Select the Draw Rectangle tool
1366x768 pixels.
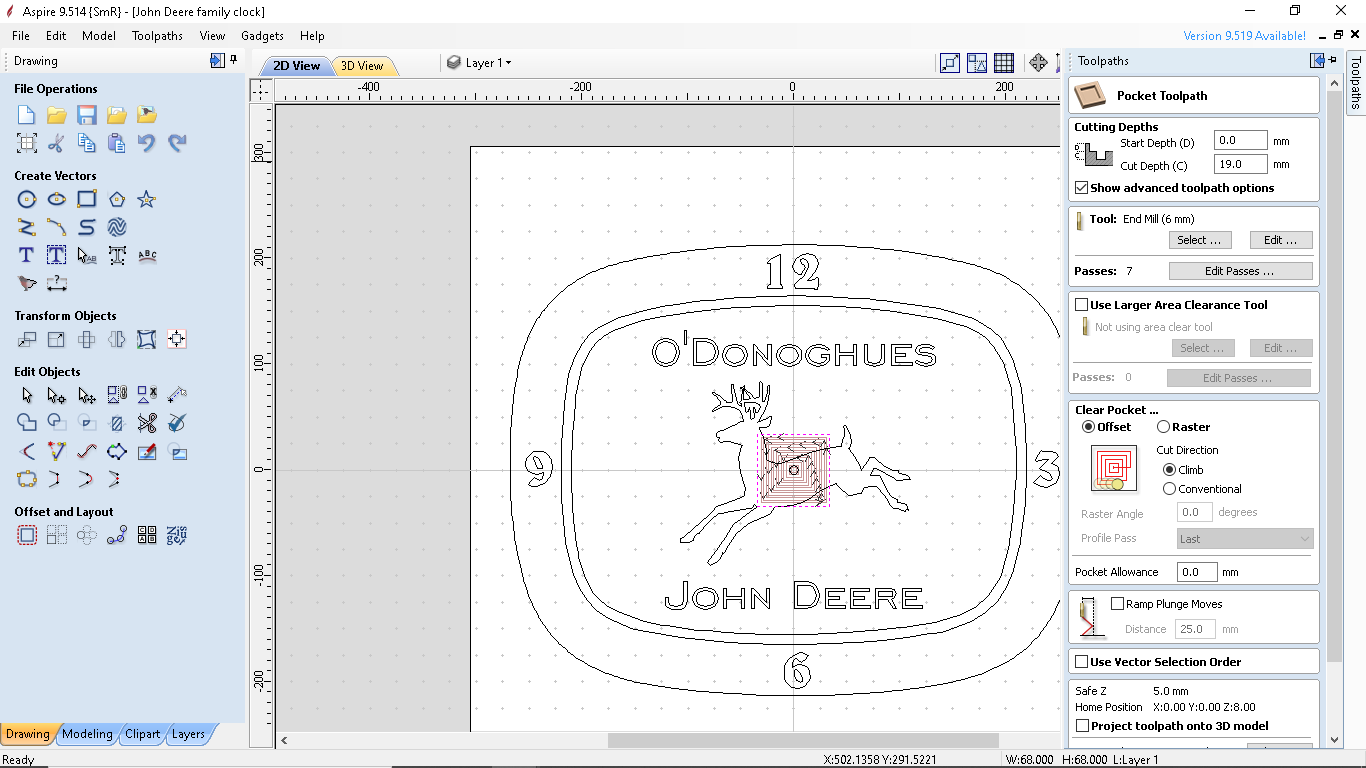[86, 199]
